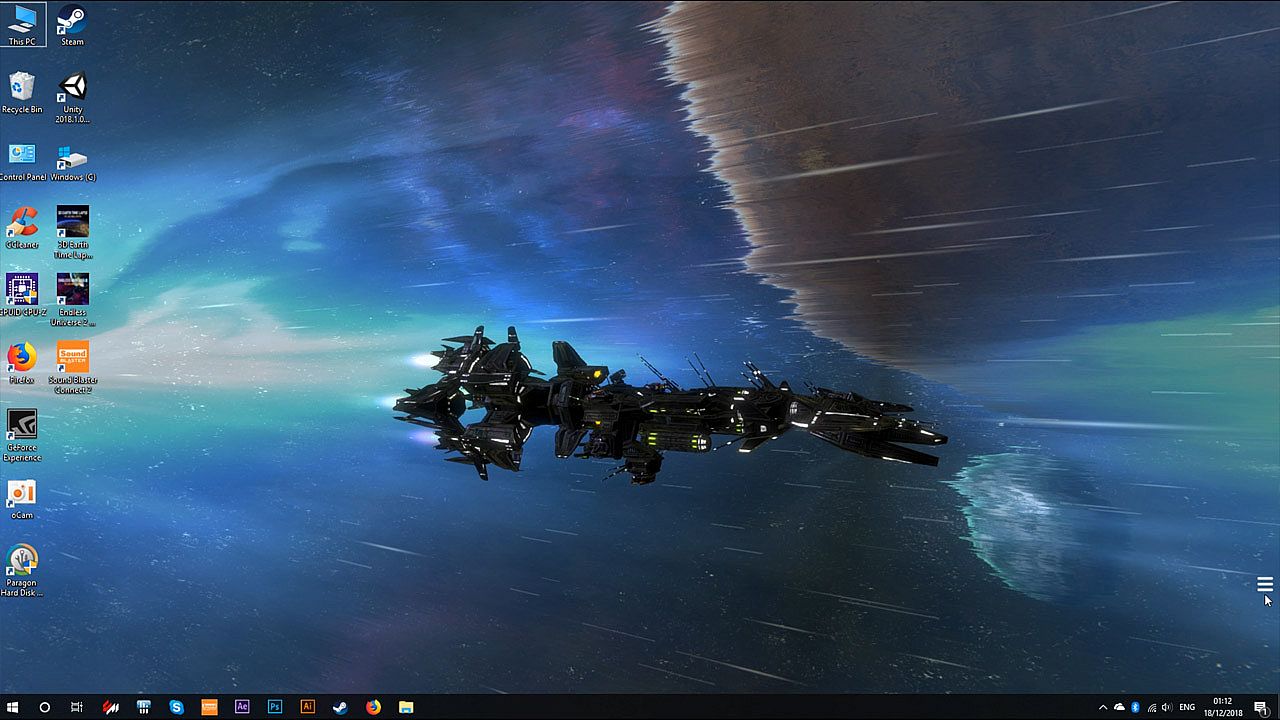Select the Control Panel desktop icon
This screenshot has height=720, width=1280.
[22, 162]
